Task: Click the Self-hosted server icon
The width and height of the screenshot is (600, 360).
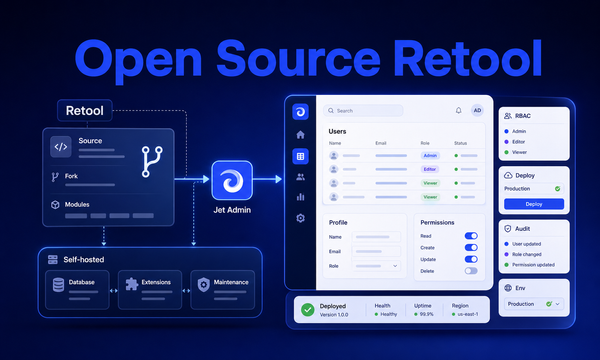Action: pyautogui.click(x=53, y=260)
